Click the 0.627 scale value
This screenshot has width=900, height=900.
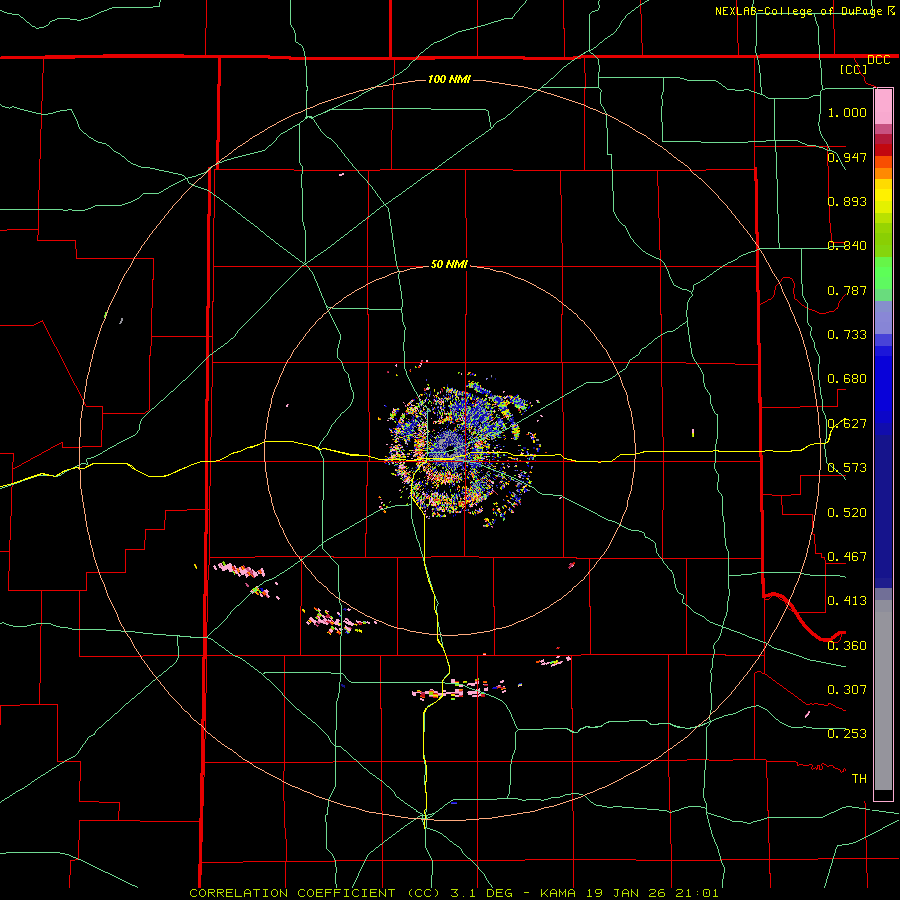[x=847, y=424]
